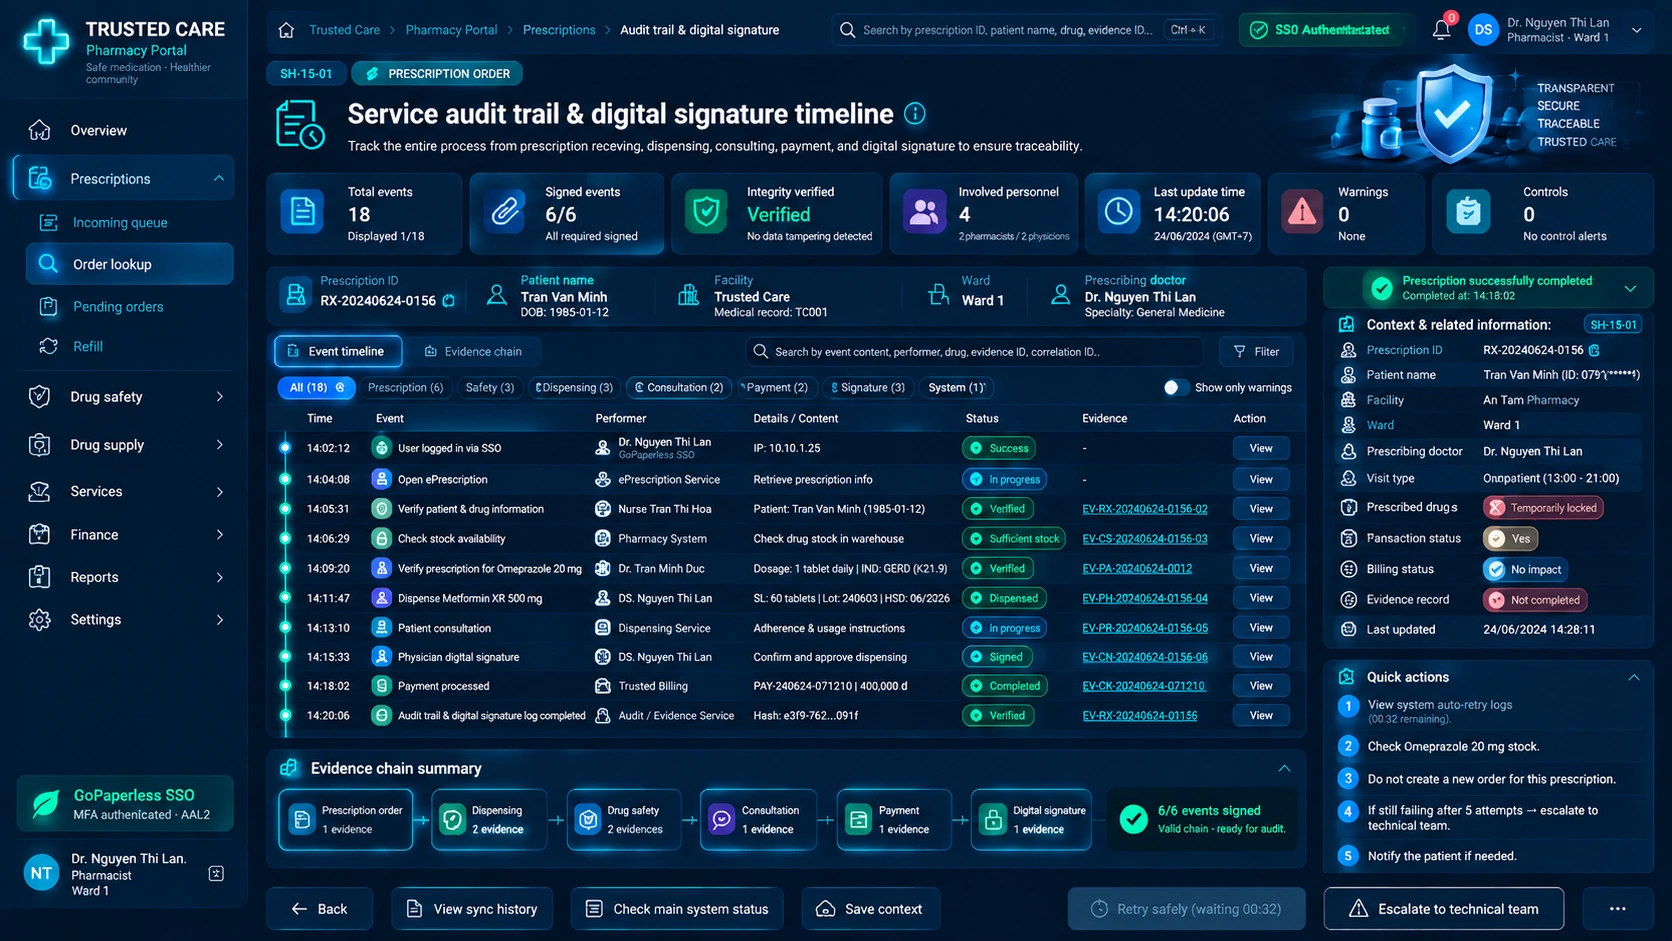The image size is (1672, 941).
Task: Click View sync history button
Action: (x=472, y=909)
